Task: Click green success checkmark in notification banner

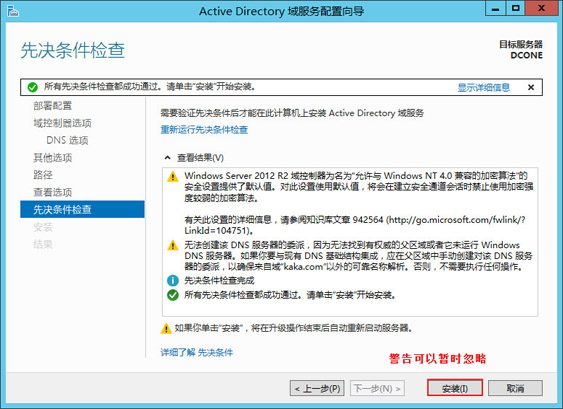Action: [x=32, y=87]
